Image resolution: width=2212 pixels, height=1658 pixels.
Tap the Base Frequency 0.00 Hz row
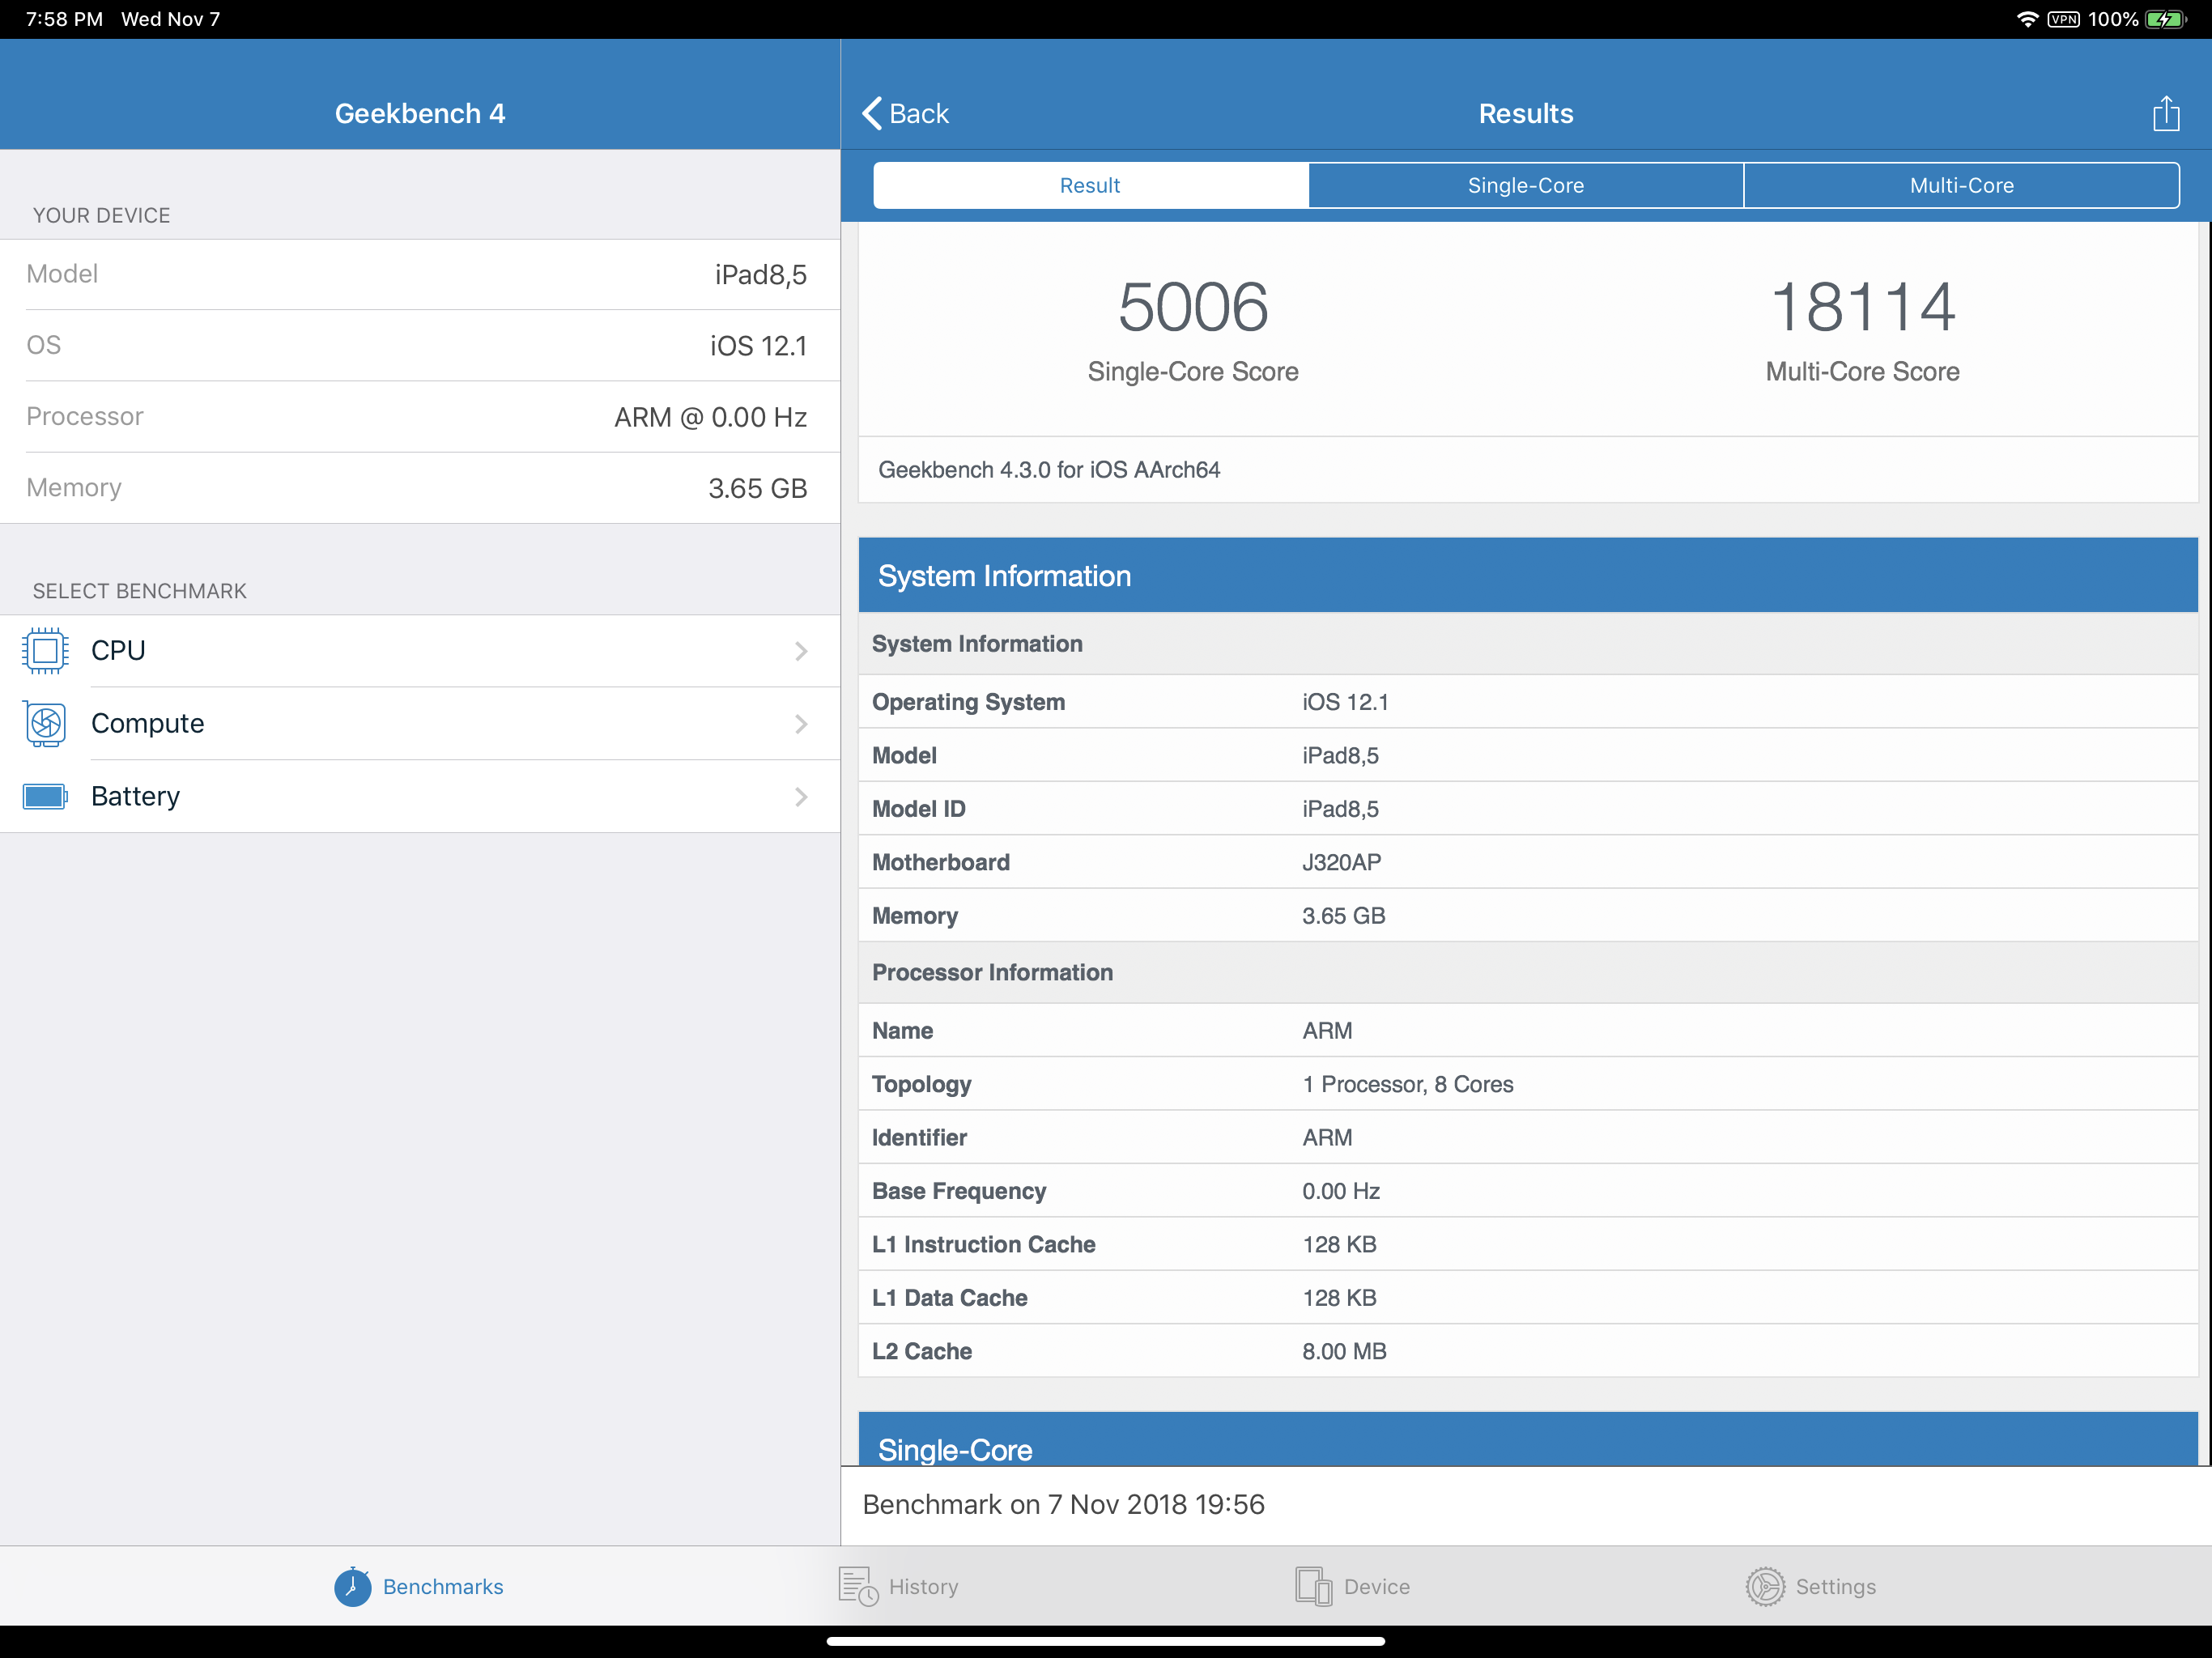click(x=1528, y=1191)
